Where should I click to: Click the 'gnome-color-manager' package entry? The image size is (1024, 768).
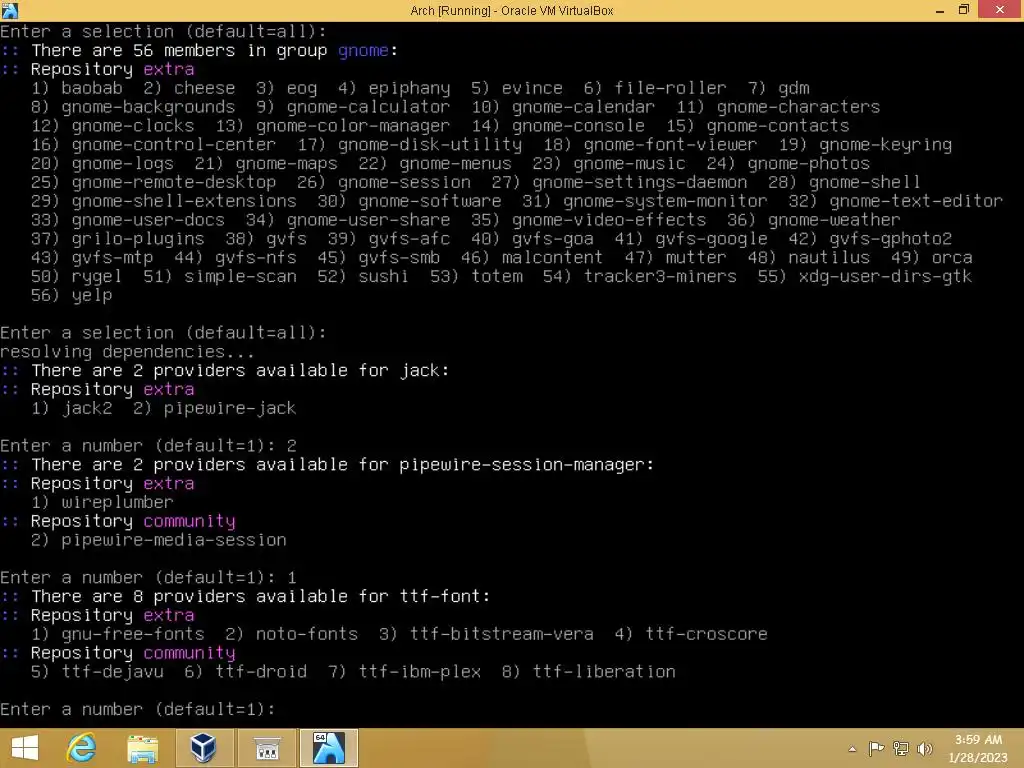[x=353, y=126]
